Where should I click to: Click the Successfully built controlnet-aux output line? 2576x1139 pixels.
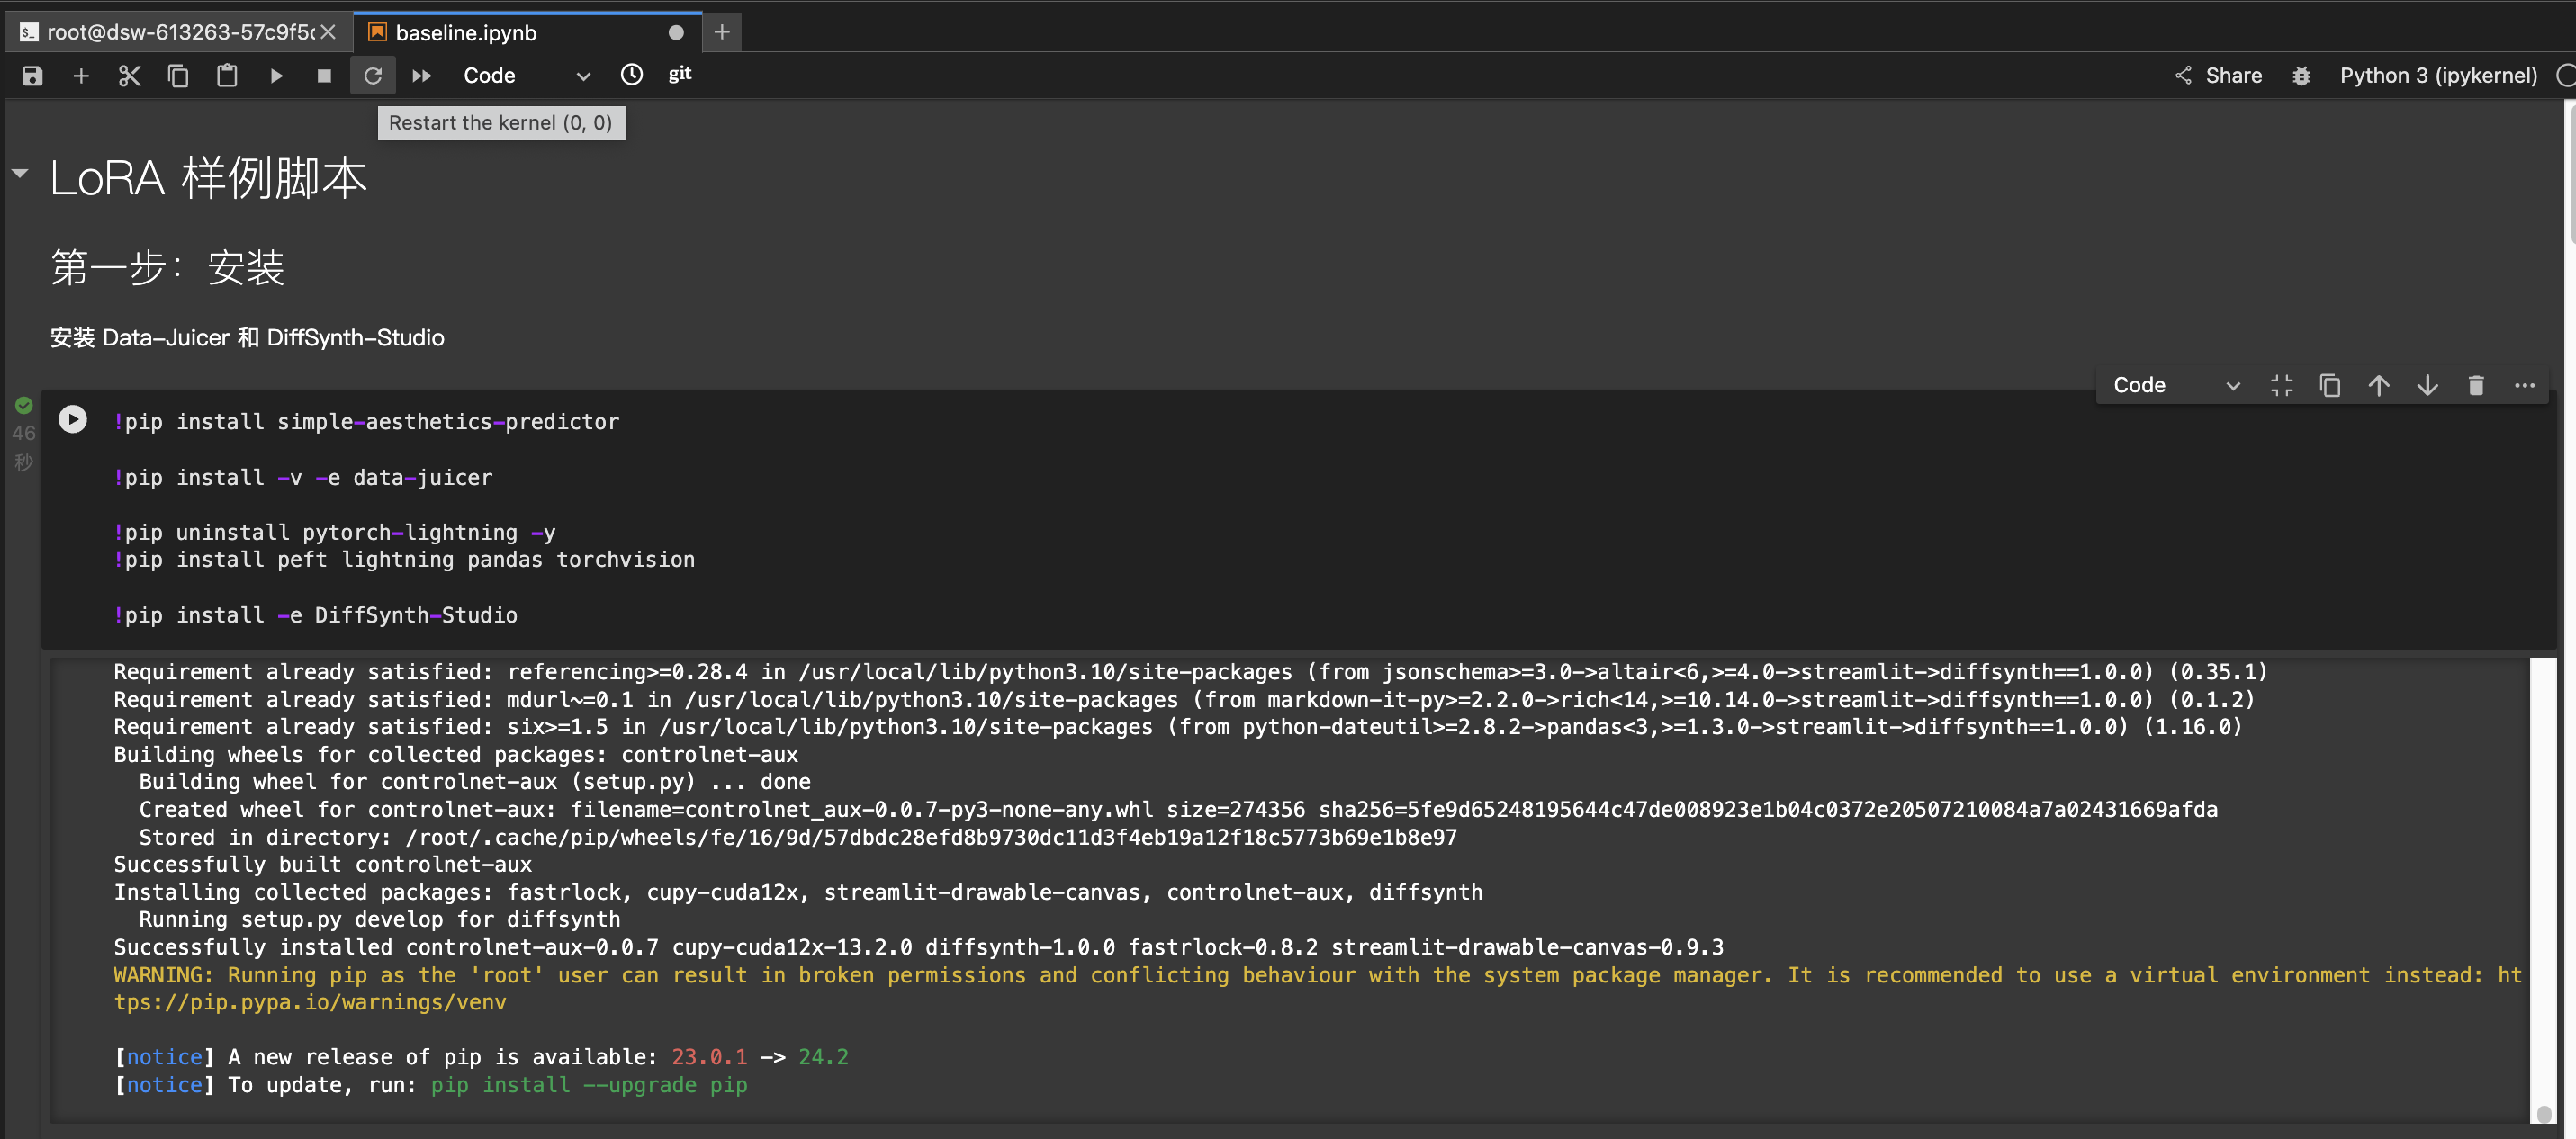tap(322, 865)
